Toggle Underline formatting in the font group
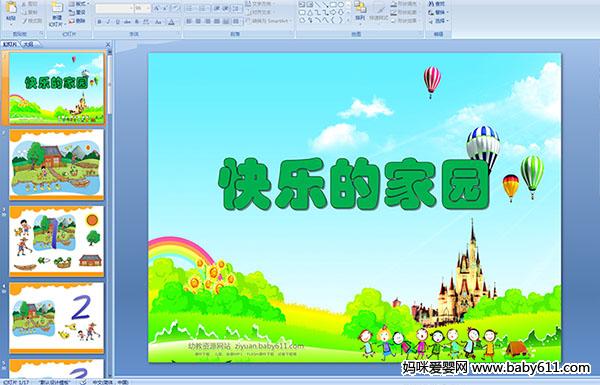The width and height of the screenshot is (600, 385). (117, 22)
